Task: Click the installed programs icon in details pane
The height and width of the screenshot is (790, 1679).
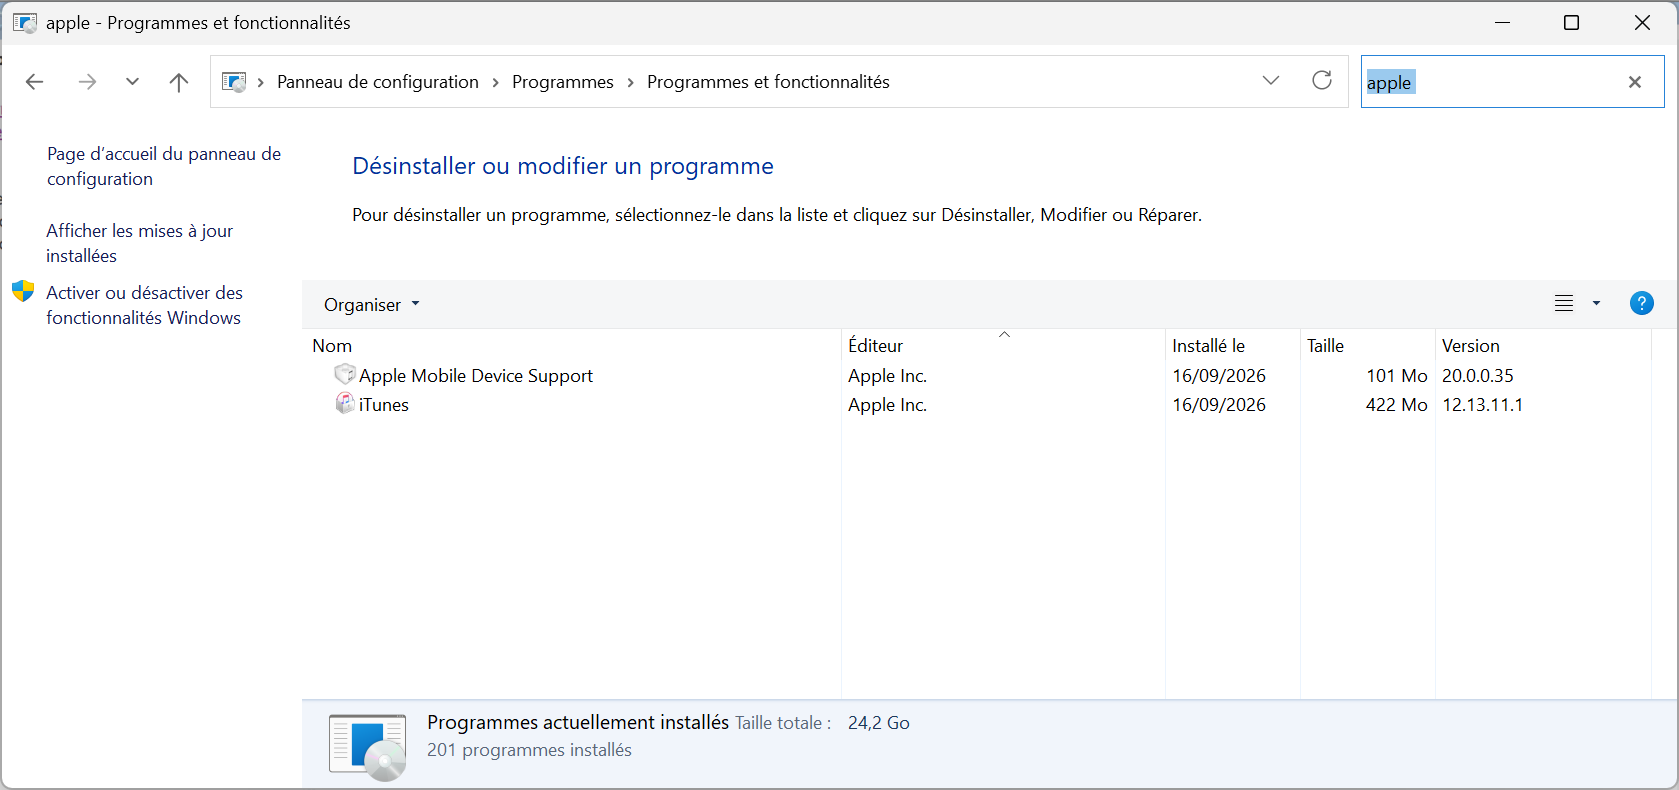Action: click(368, 746)
